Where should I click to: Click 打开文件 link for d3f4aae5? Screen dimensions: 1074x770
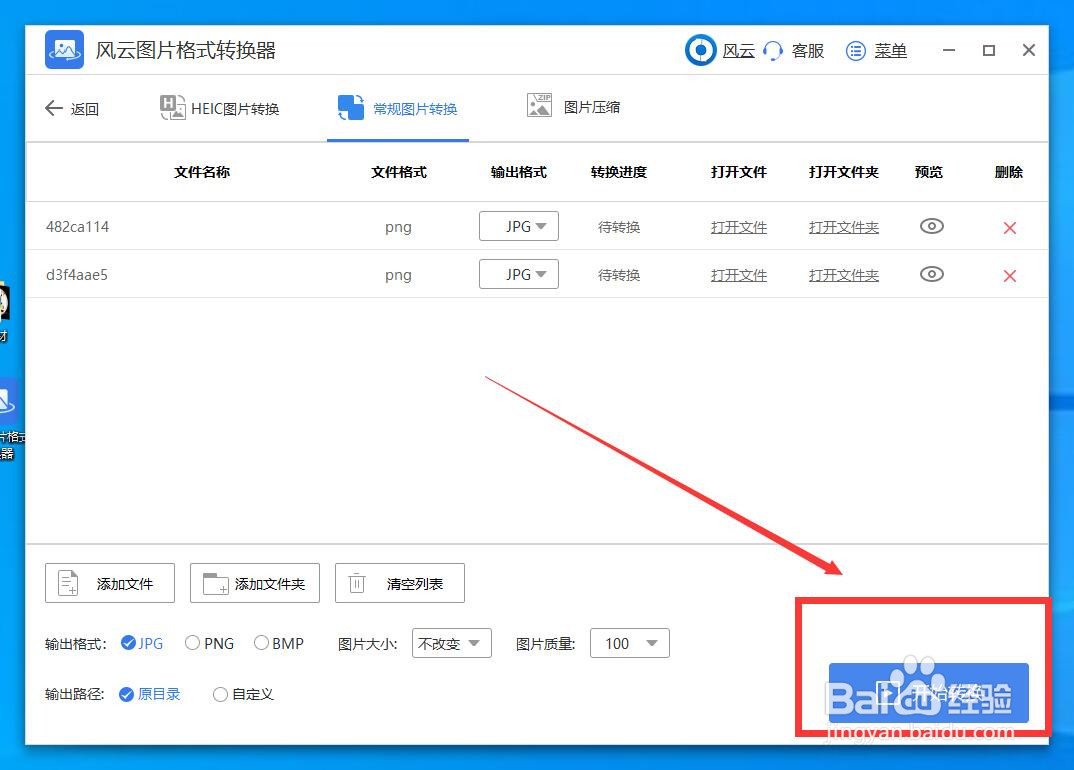coord(738,274)
